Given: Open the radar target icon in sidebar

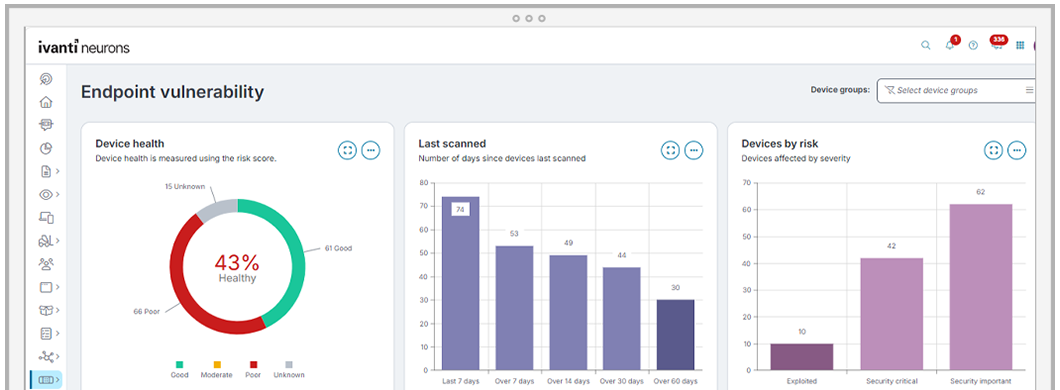Looking at the screenshot, I should tap(46, 79).
